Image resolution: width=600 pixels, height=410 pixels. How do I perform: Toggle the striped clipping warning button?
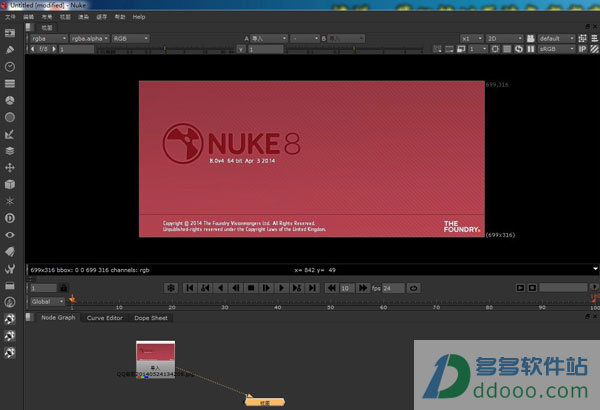point(594,49)
